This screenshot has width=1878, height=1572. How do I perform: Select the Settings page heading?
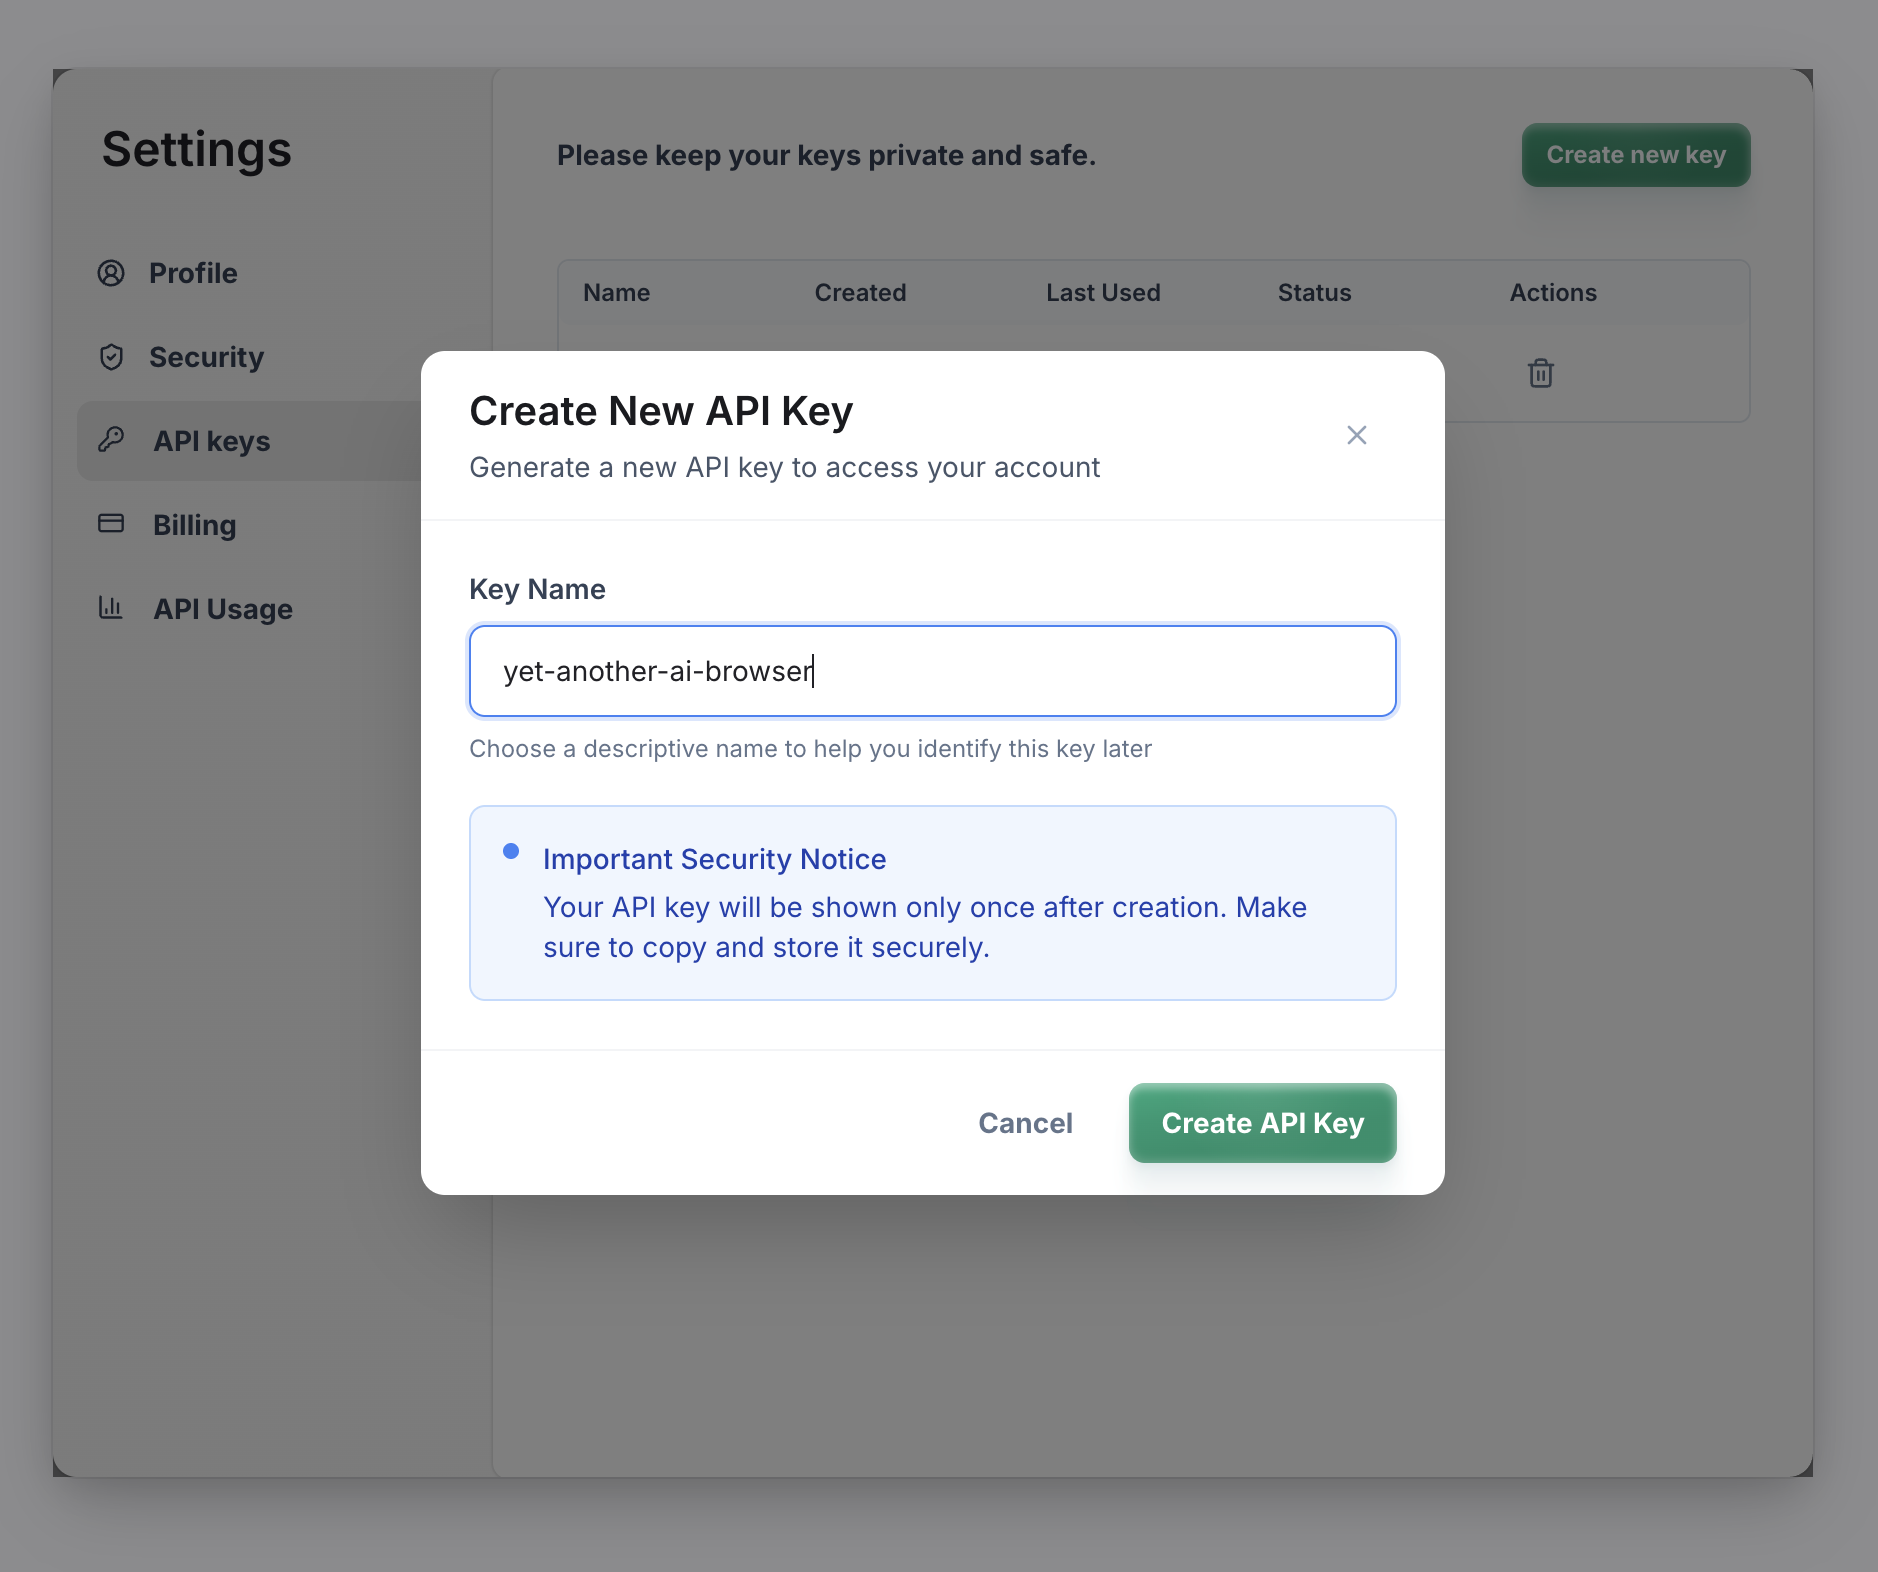[x=196, y=150]
